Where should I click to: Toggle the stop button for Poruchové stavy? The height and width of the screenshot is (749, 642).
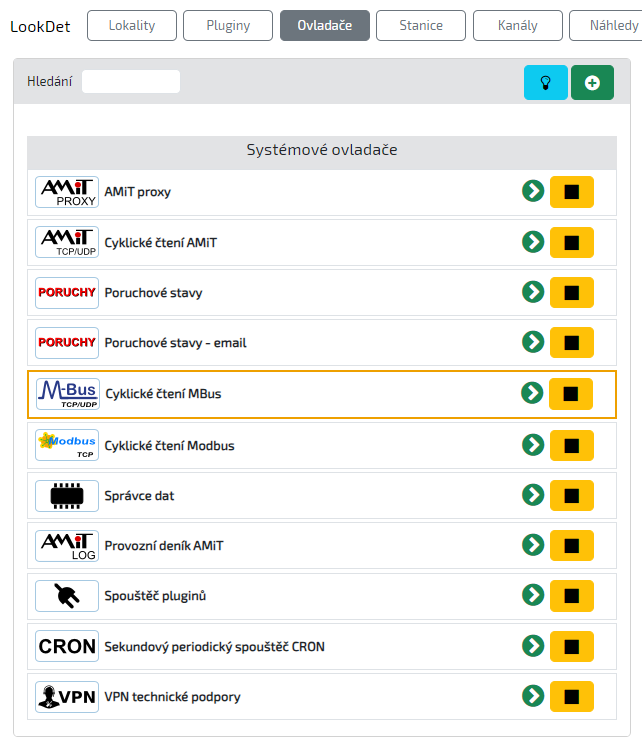572,292
